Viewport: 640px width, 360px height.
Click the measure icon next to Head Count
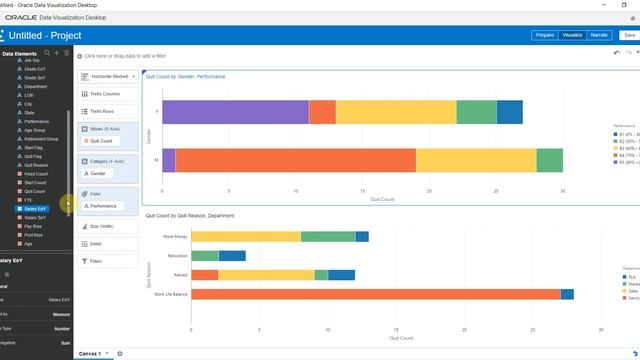pyautogui.click(x=19, y=174)
